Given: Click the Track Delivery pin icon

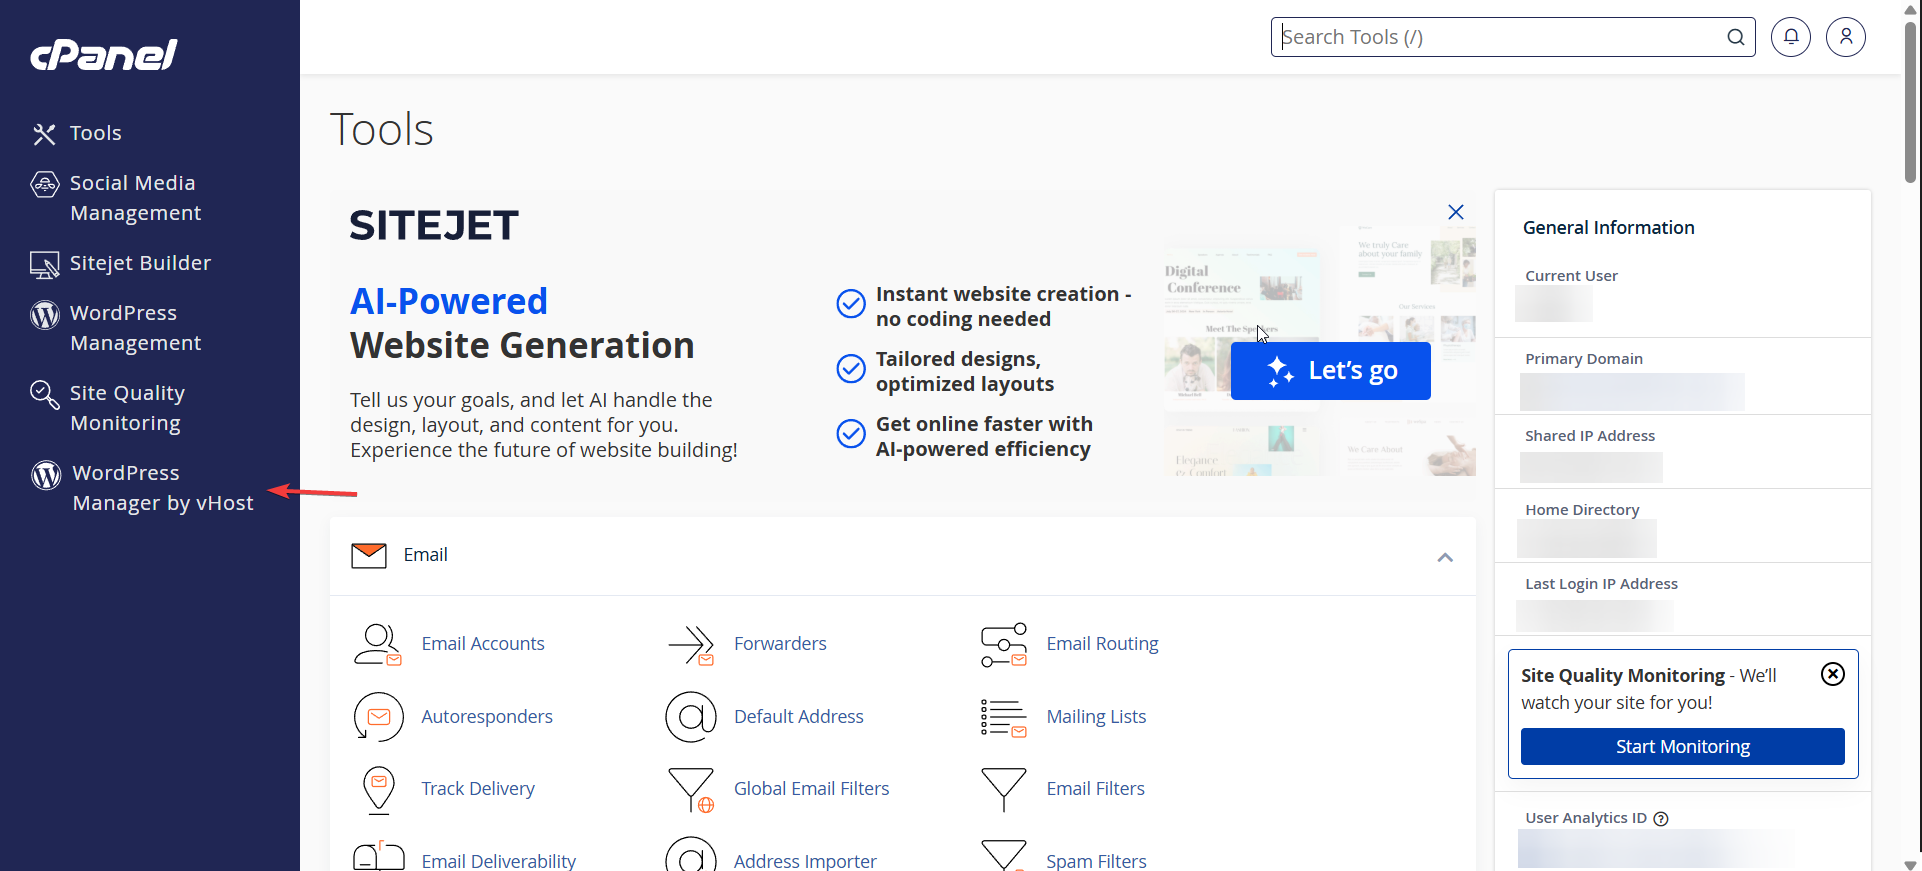Looking at the screenshot, I should pos(378,789).
